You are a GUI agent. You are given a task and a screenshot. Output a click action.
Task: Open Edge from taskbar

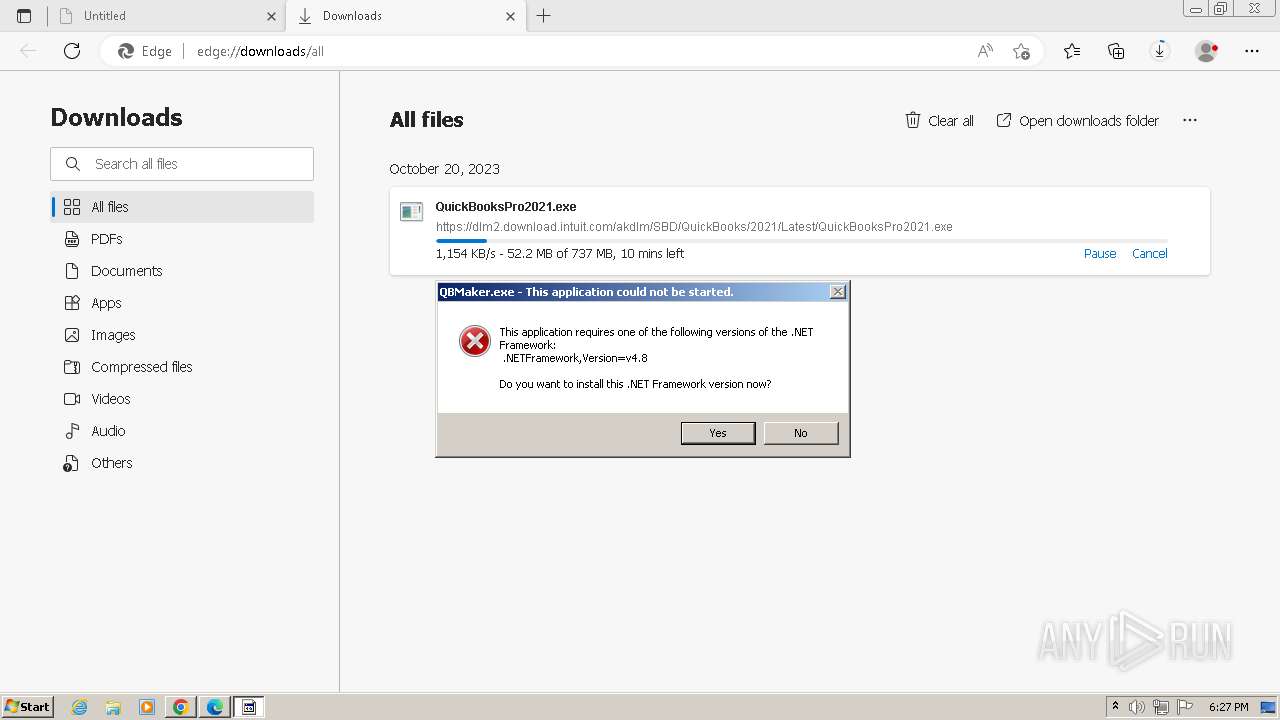[215, 707]
